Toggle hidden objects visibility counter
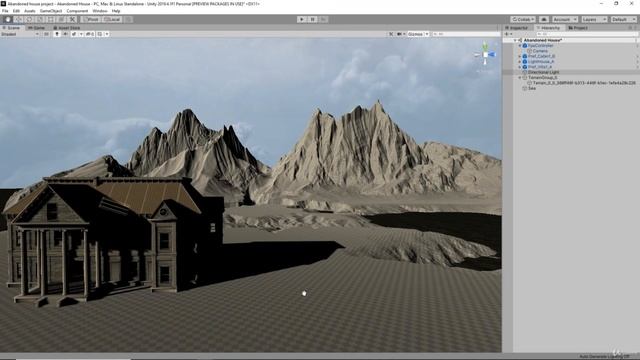The width and height of the screenshot is (640, 360). 90,34
